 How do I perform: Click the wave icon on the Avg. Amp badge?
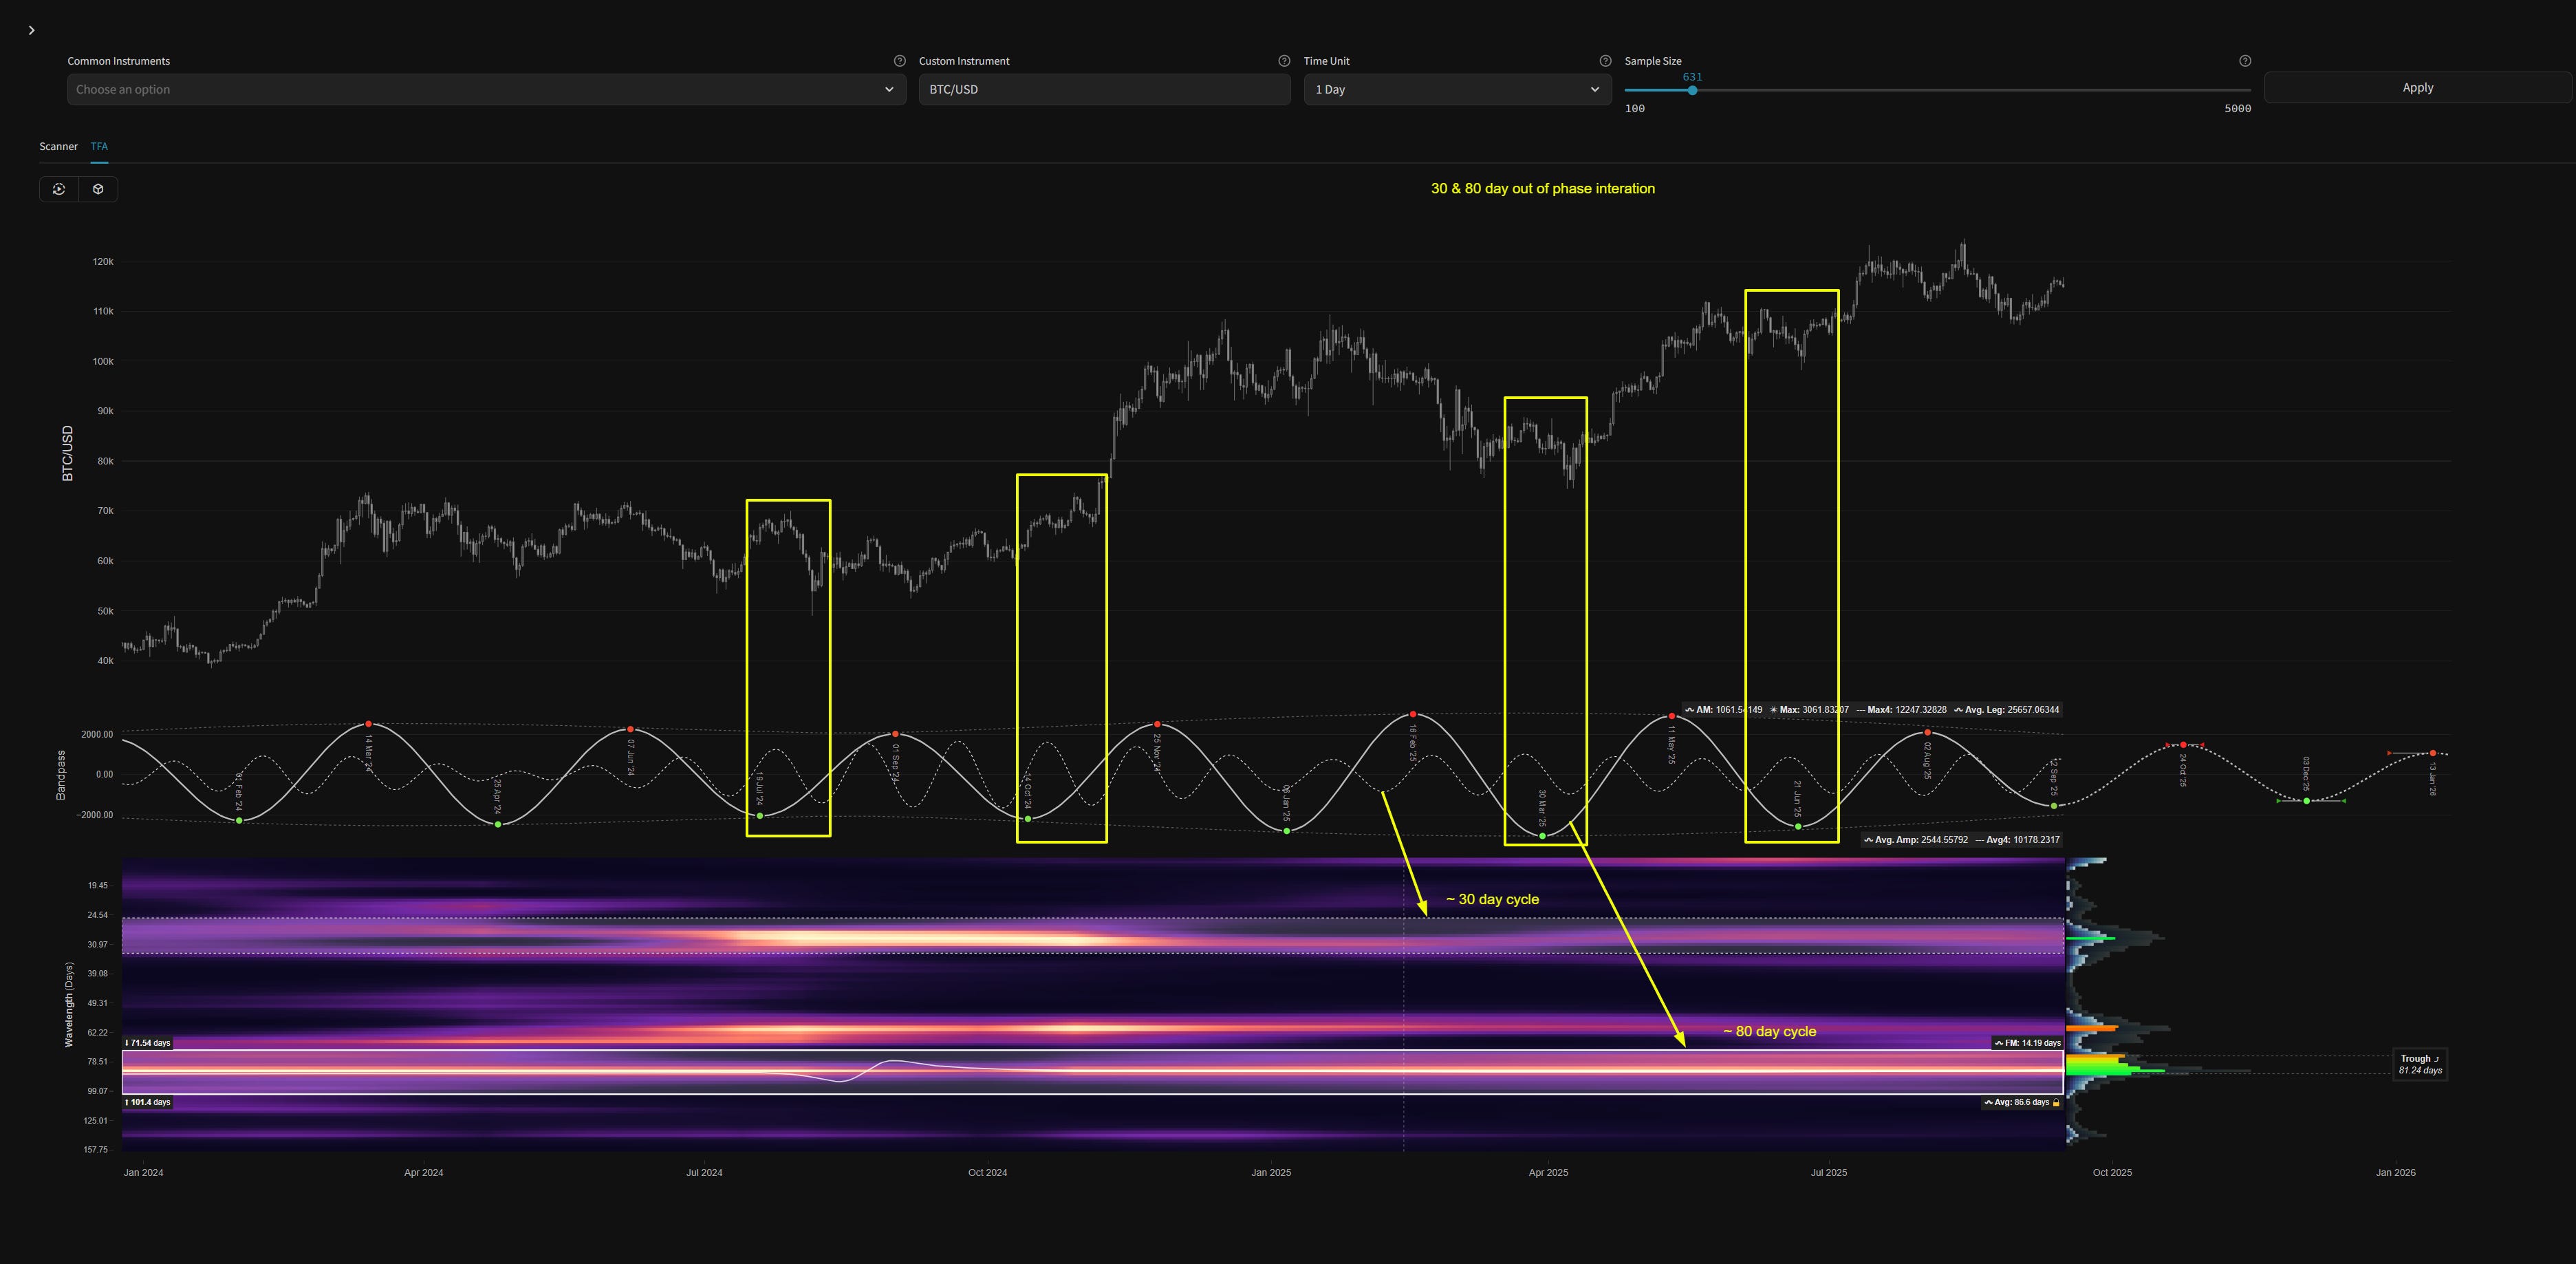1870,840
